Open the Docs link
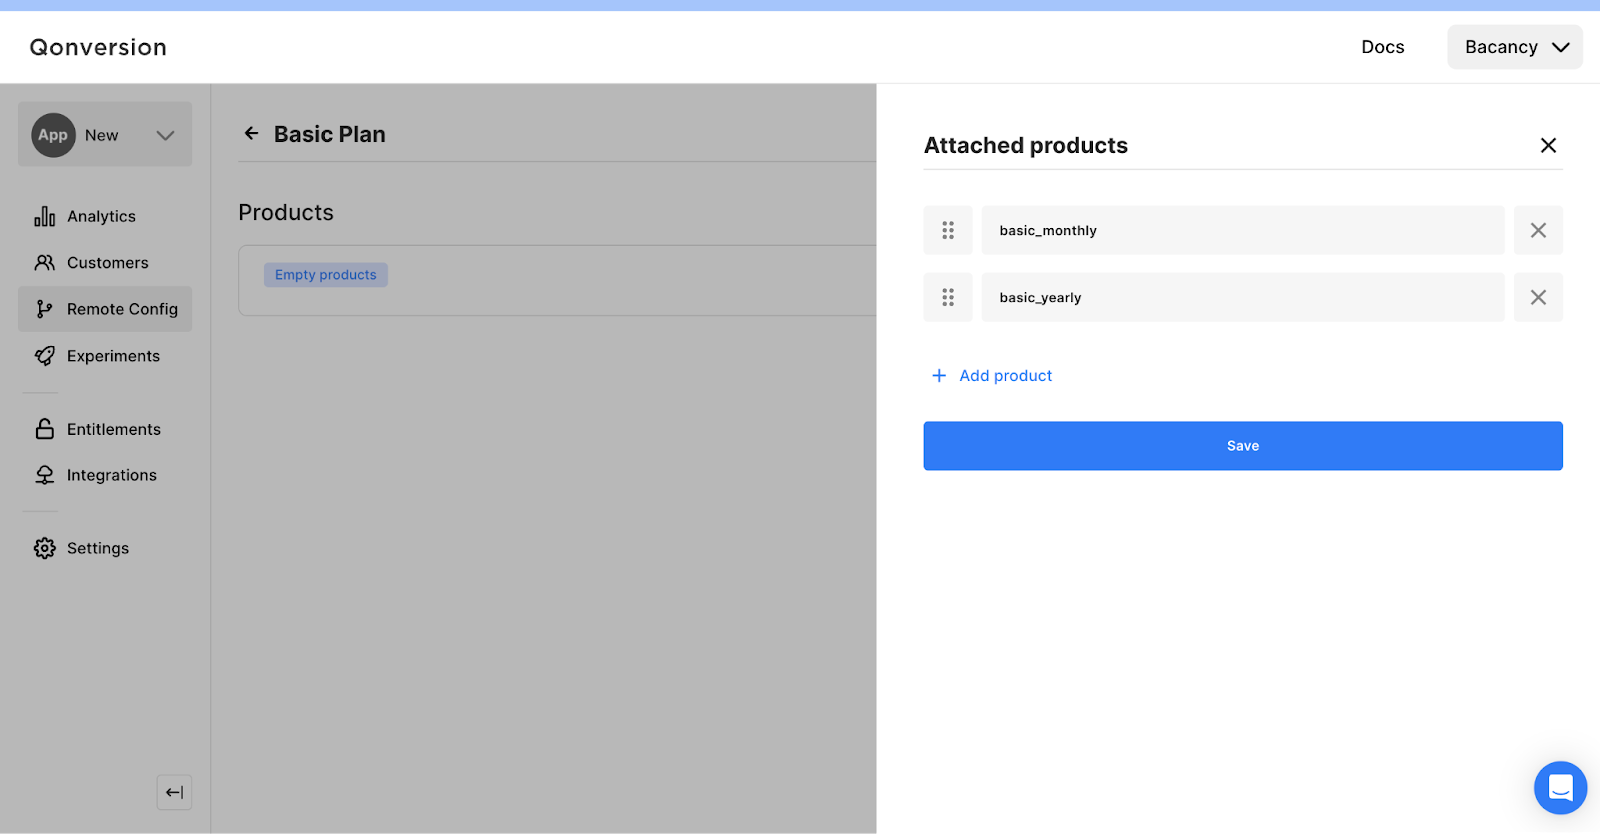The image size is (1600, 834). [1382, 47]
